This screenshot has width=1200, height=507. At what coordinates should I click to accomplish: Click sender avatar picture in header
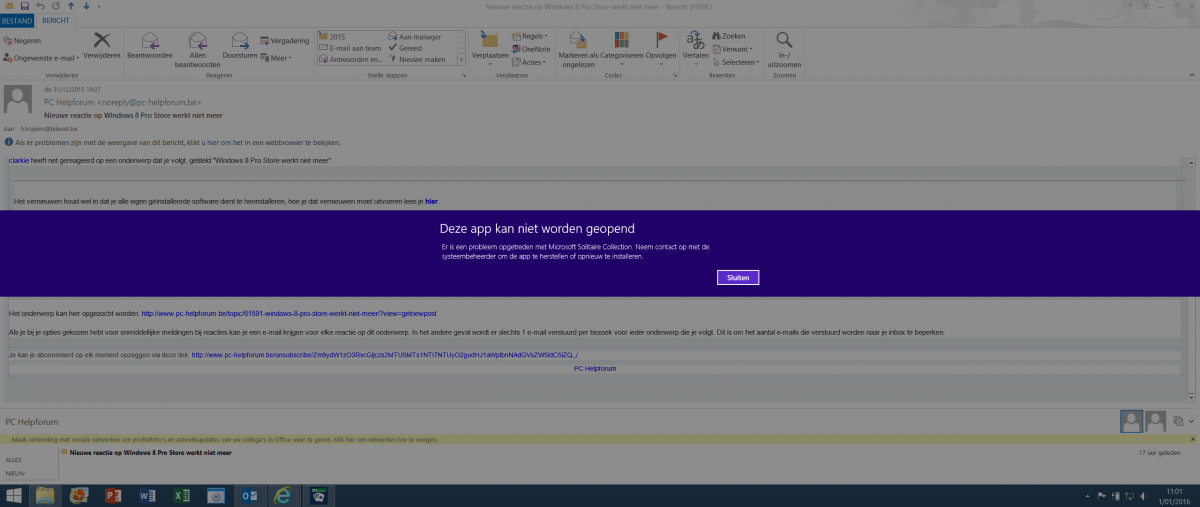20,101
